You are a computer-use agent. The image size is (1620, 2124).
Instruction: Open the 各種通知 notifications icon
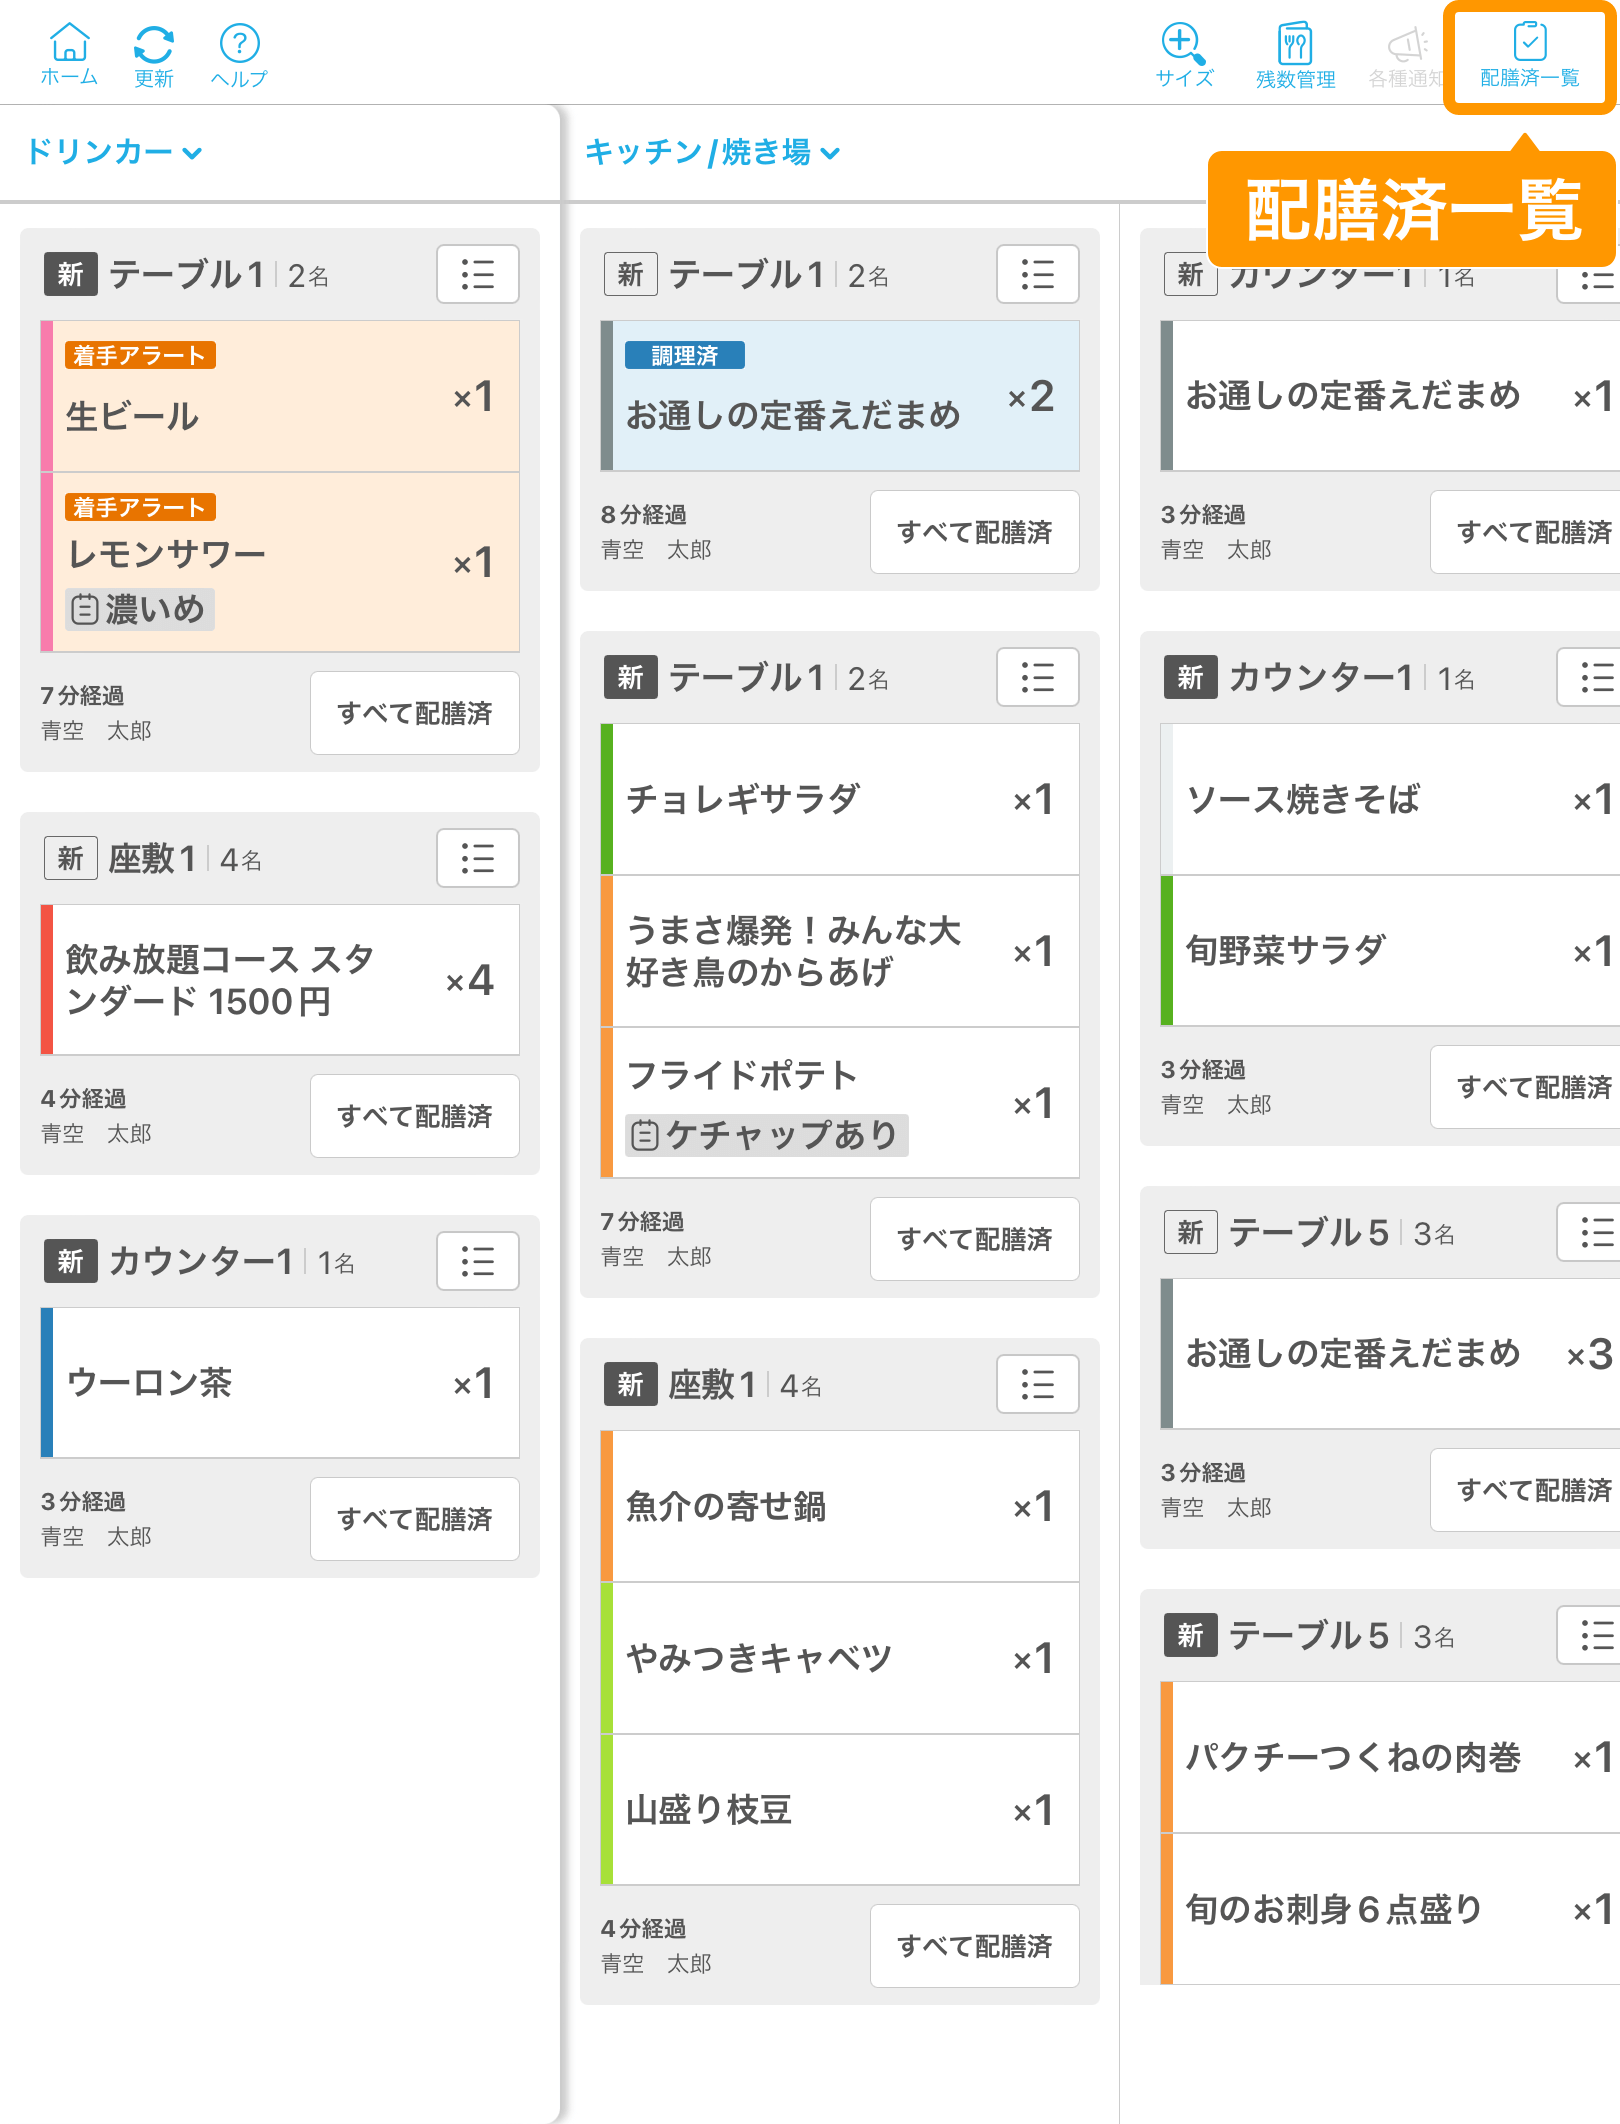click(x=1406, y=55)
